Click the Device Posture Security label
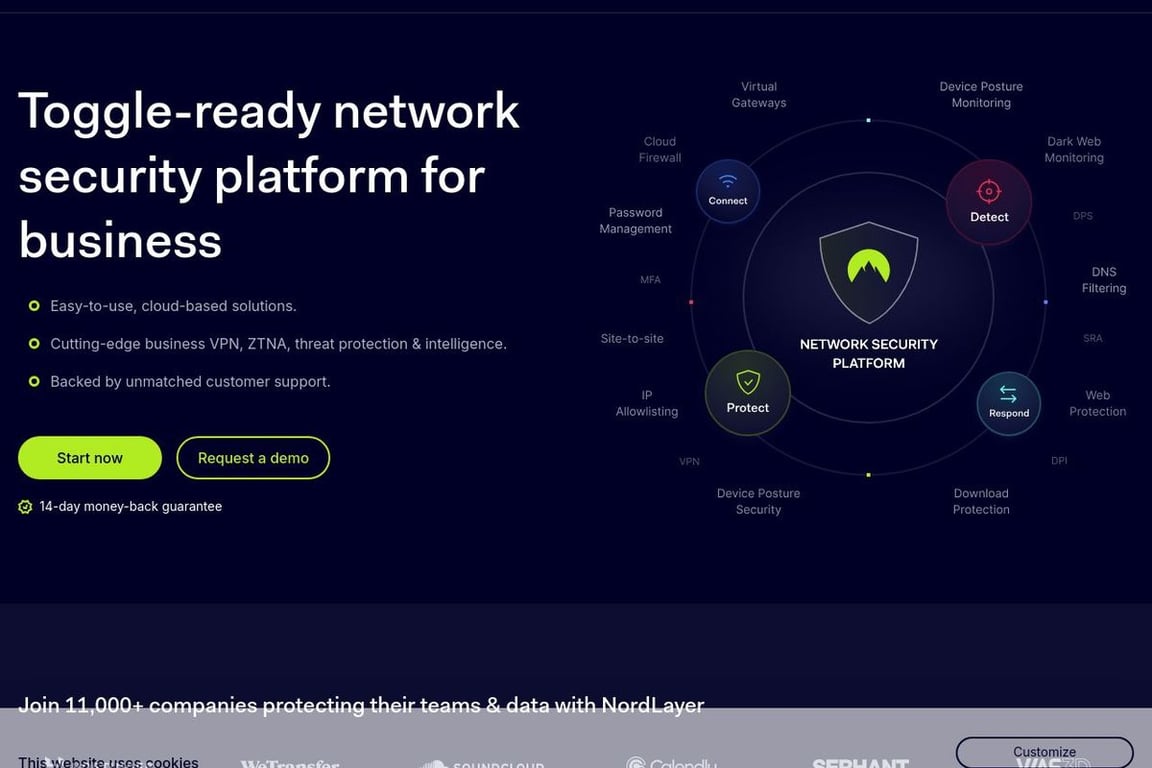Screen dimensions: 1152x768 point(758,501)
